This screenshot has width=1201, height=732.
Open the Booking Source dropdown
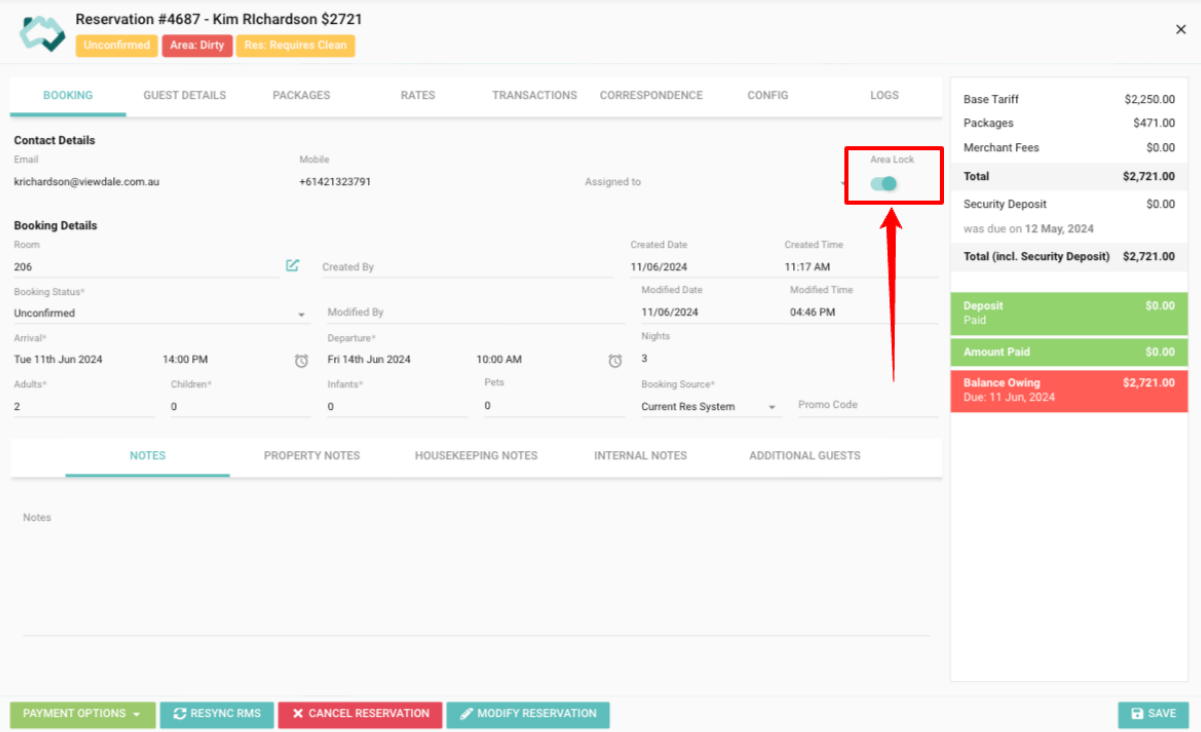pyautogui.click(x=772, y=408)
